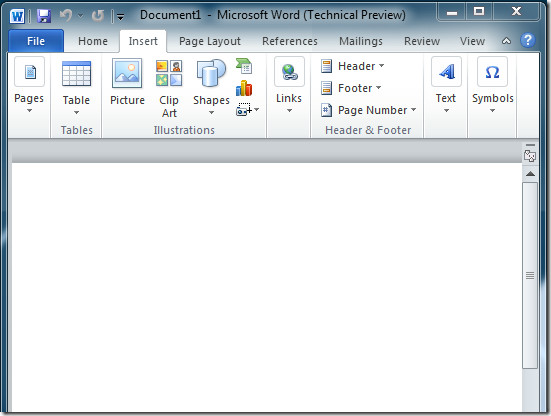The height and width of the screenshot is (416, 551).
Task: Click the vertical scrollbar up arrow
Action: 530,174
